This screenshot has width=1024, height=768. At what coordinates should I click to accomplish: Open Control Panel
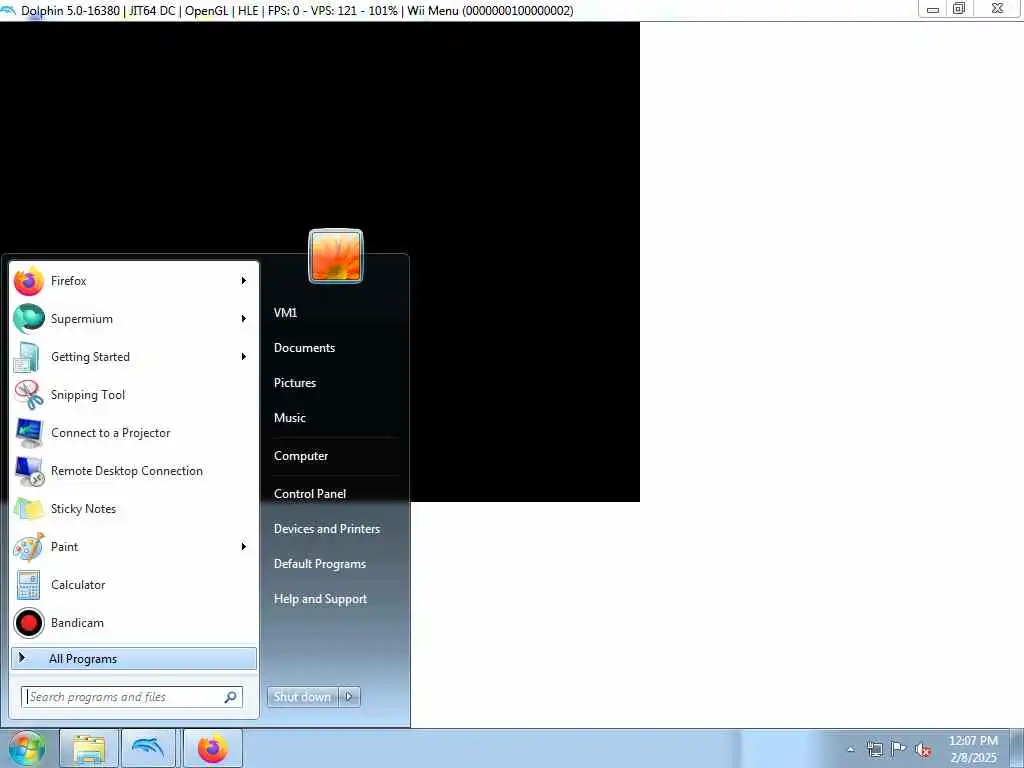(x=310, y=494)
